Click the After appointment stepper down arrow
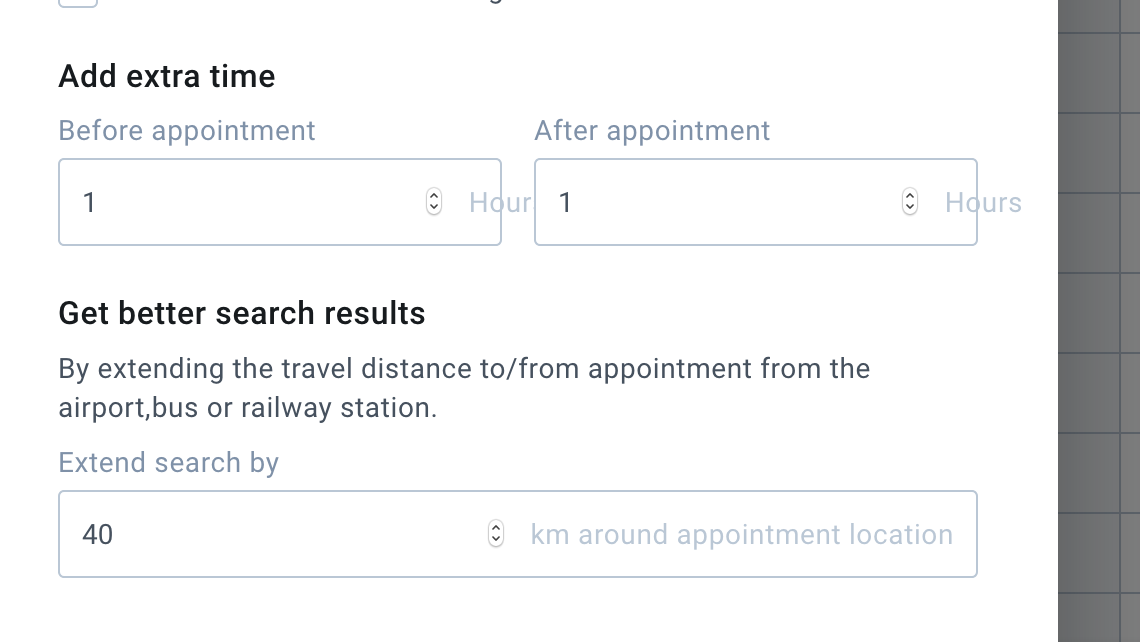The width and height of the screenshot is (1140, 642). tap(910, 207)
